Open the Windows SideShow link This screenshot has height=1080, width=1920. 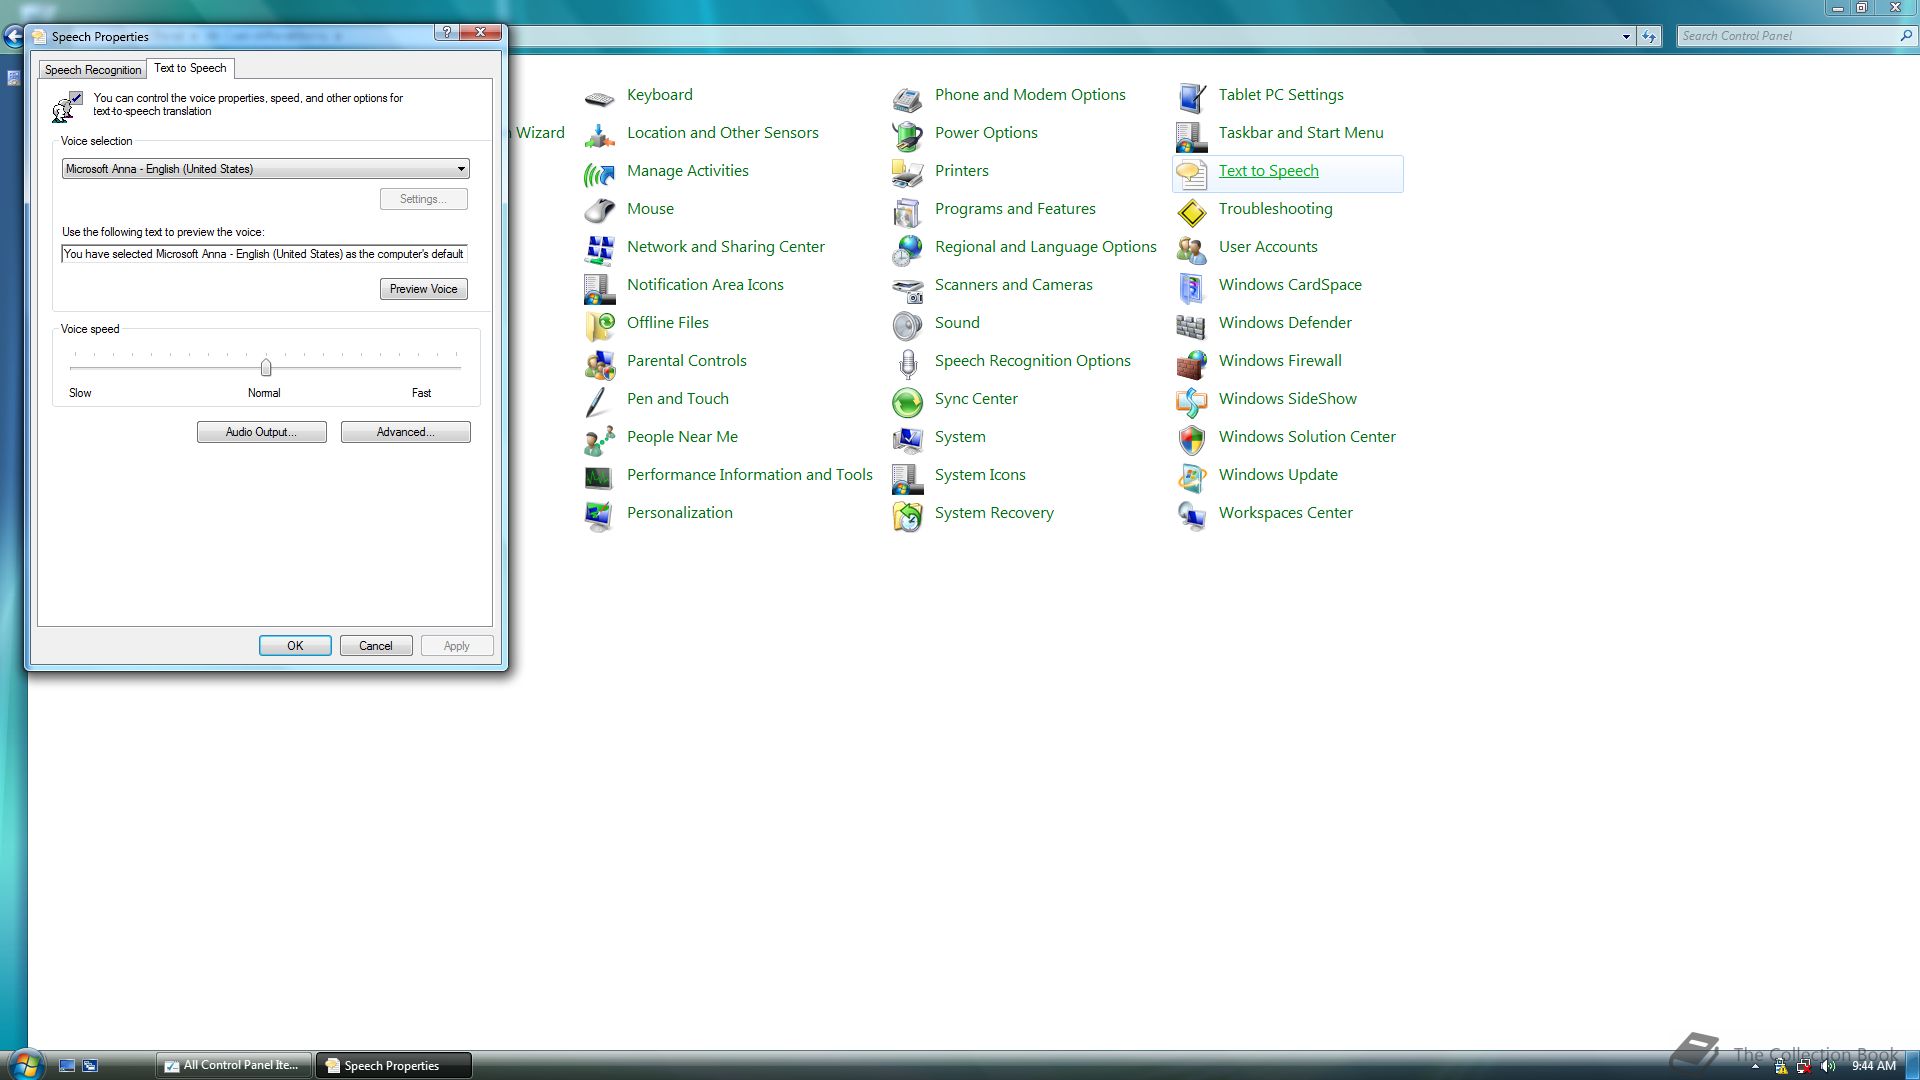pyautogui.click(x=1287, y=399)
